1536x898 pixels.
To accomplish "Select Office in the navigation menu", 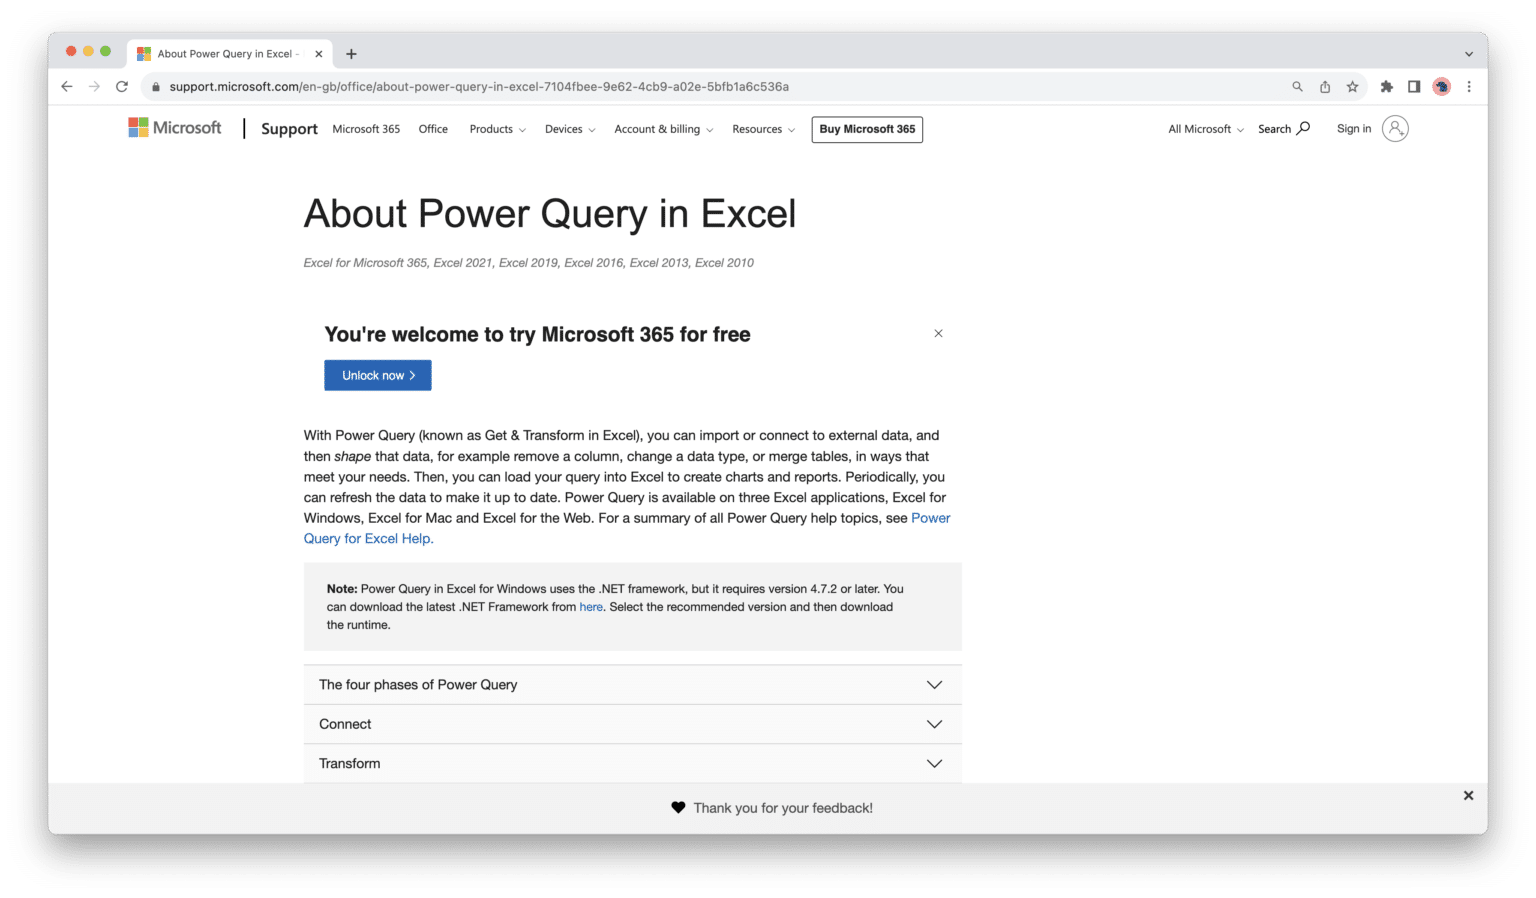I will pos(433,129).
